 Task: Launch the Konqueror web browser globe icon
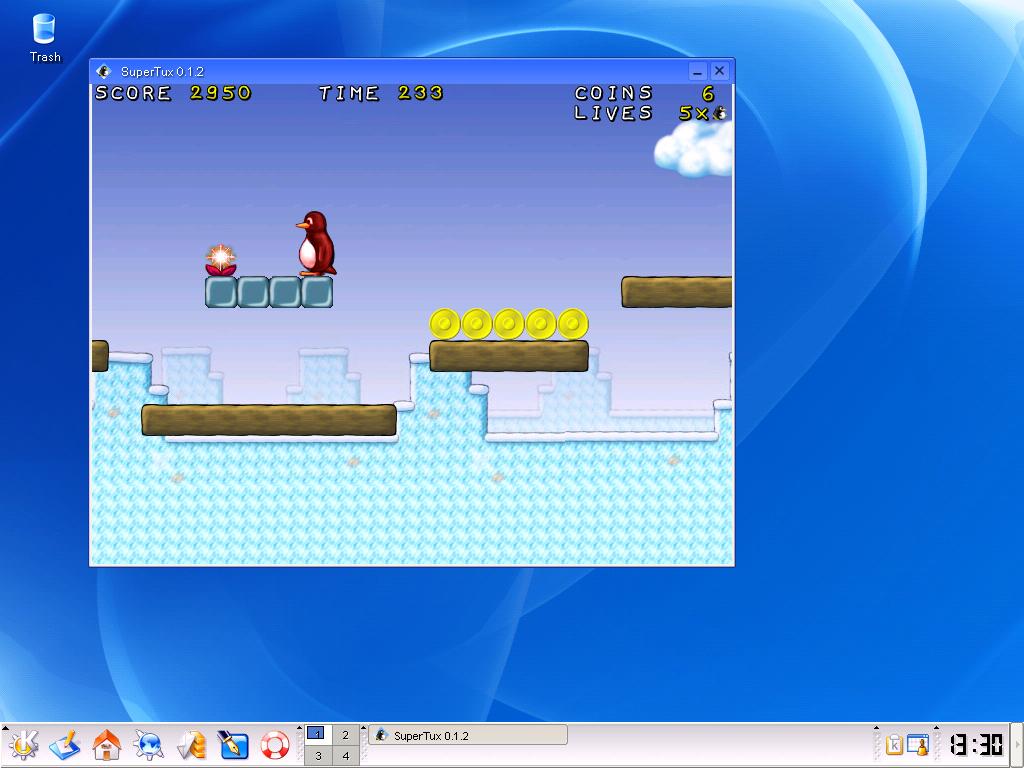pos(148,745)
